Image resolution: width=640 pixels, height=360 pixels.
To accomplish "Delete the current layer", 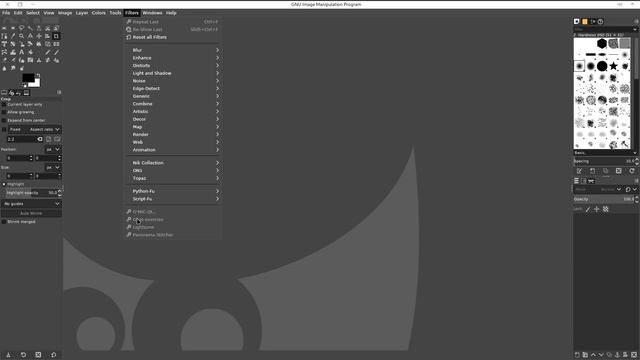I will (x=634, y=355).
